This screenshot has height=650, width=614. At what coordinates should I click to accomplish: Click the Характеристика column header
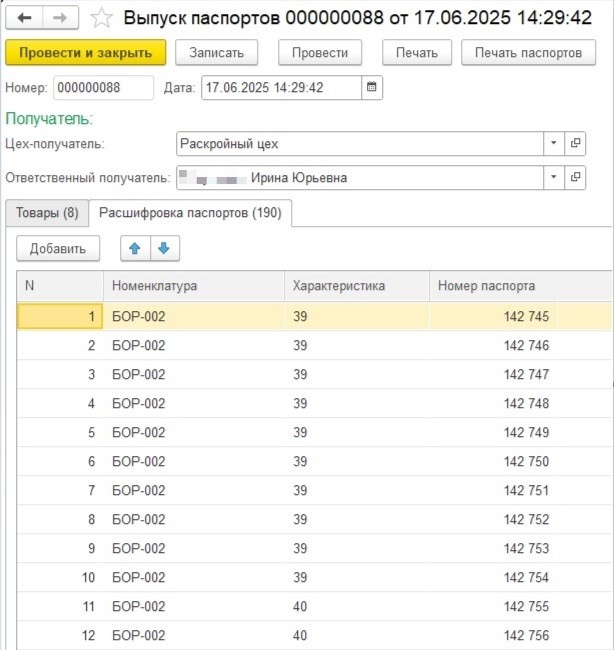(338, 286)
